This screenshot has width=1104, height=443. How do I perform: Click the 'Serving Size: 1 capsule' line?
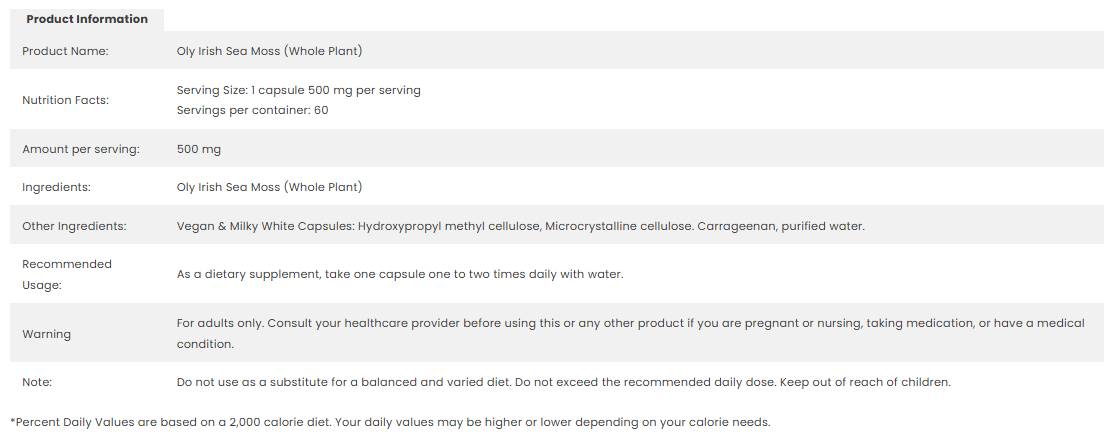pos(298,90)
